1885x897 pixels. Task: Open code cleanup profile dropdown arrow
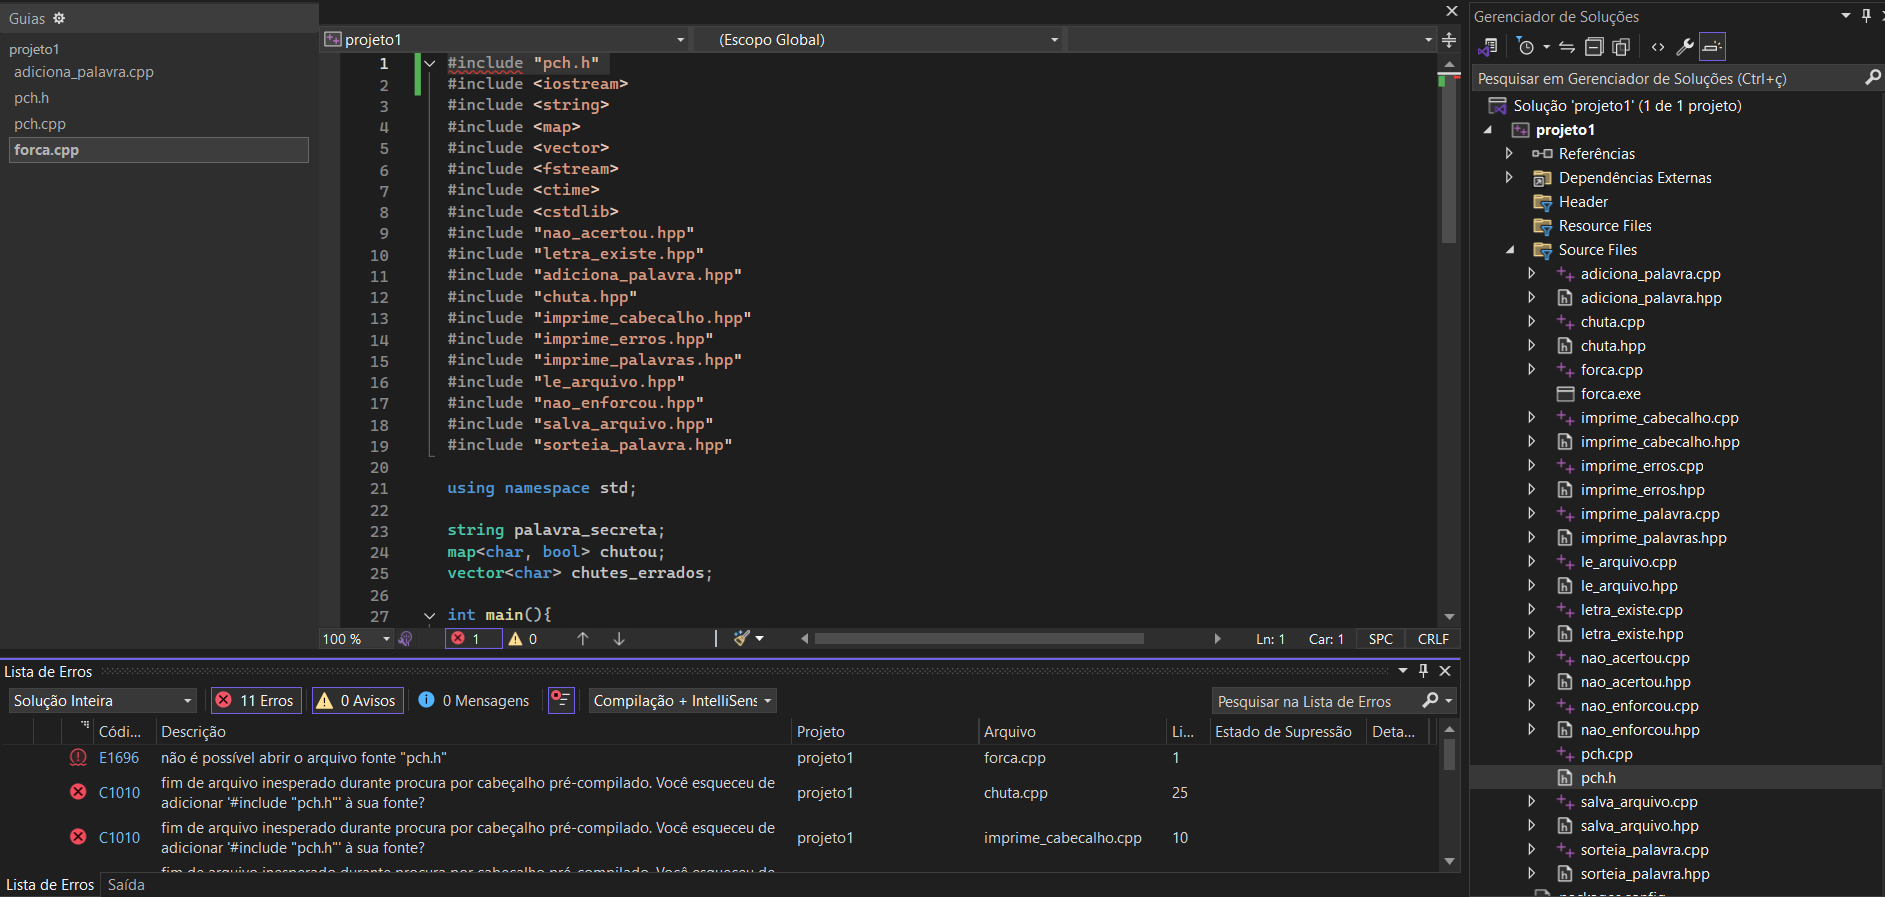760,639
